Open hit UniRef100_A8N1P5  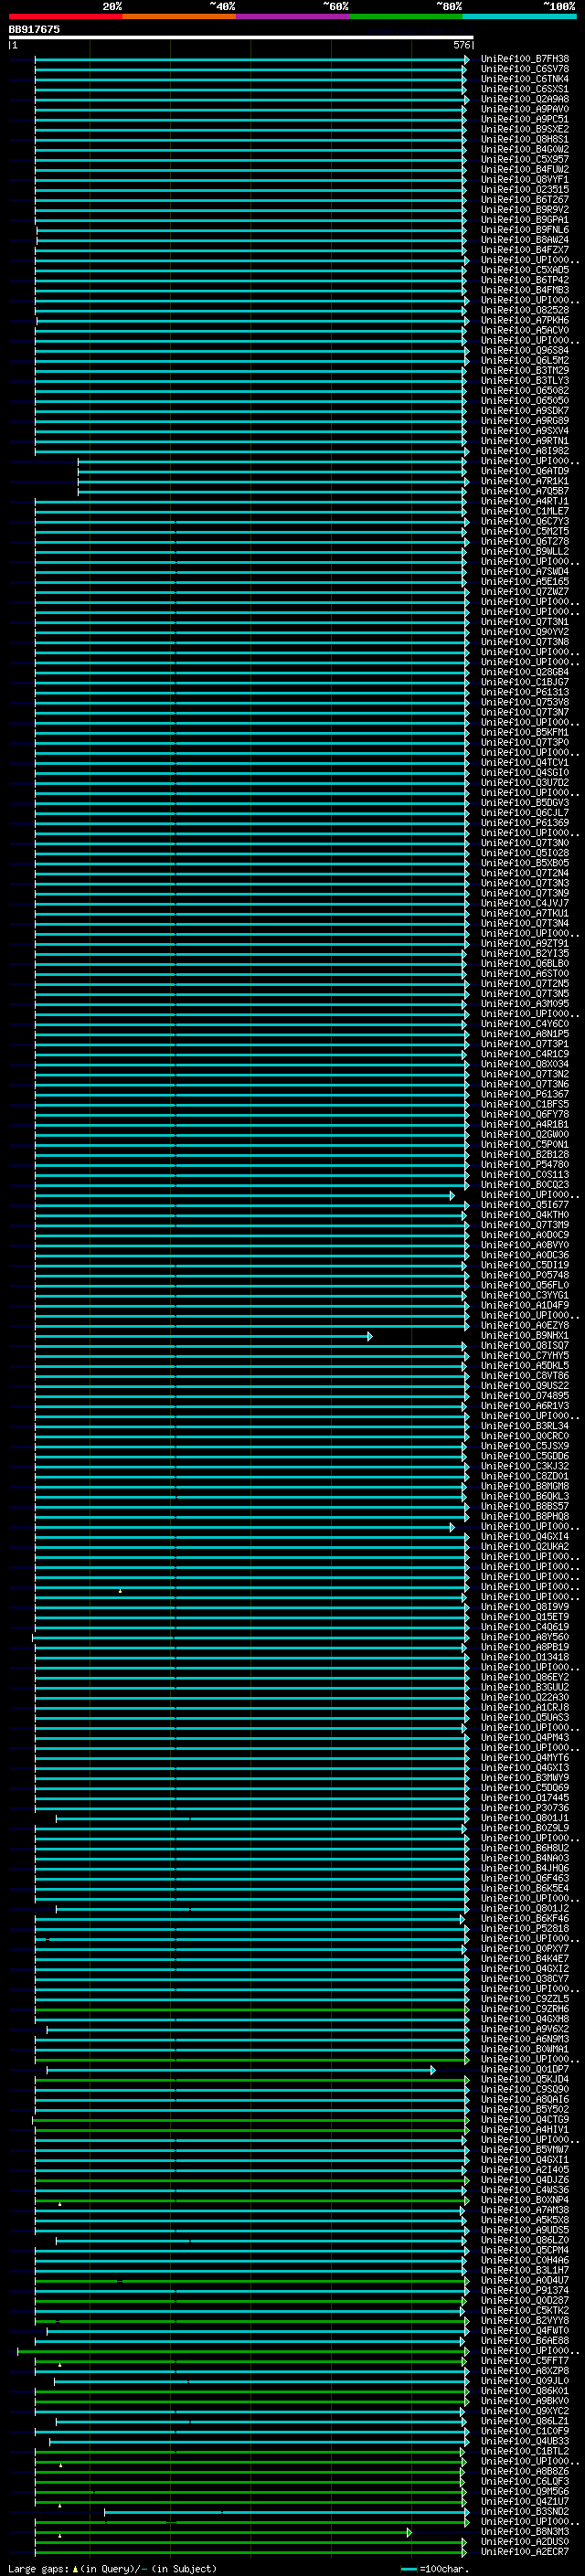[x=525, y=1034]
